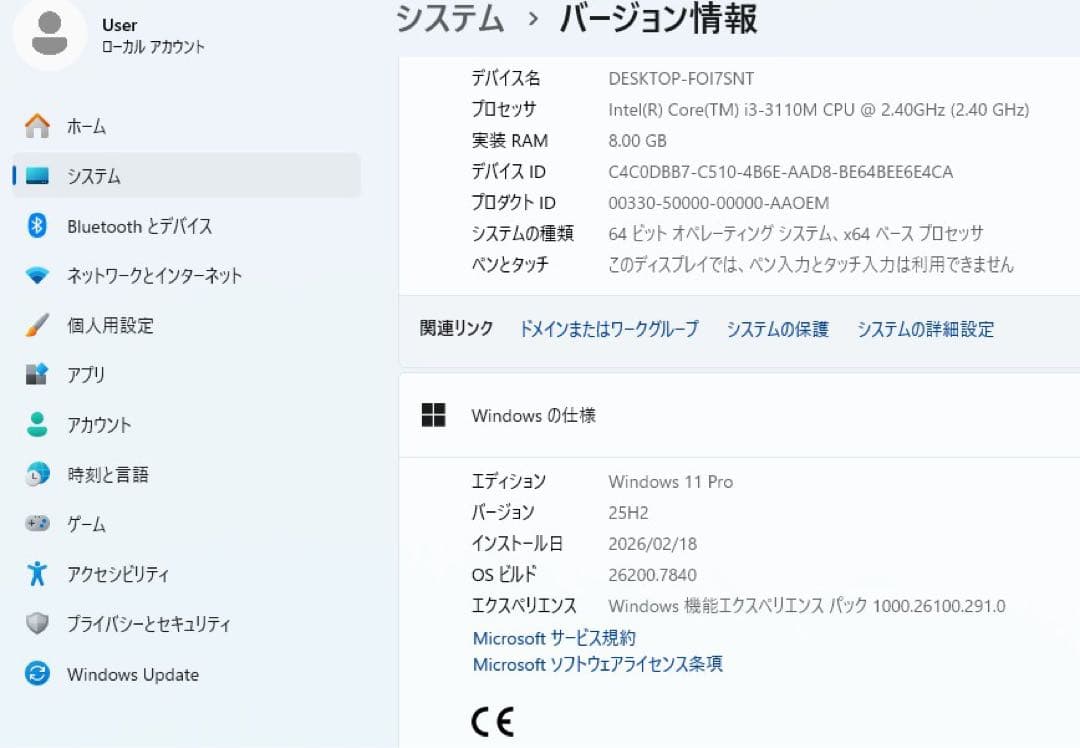This screenshot has width=1080, height=748.
Task: Click install date 2026/02/18
Action: tap(652, 543)
